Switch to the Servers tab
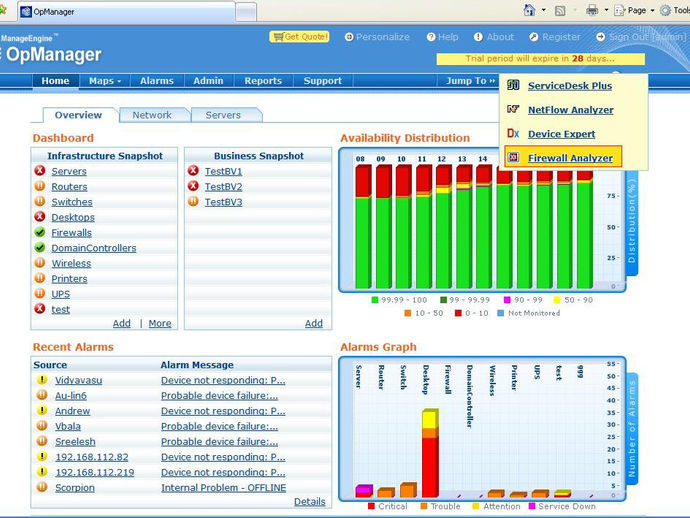This screenshot has height=518, width=690. (x=223, y=115)
